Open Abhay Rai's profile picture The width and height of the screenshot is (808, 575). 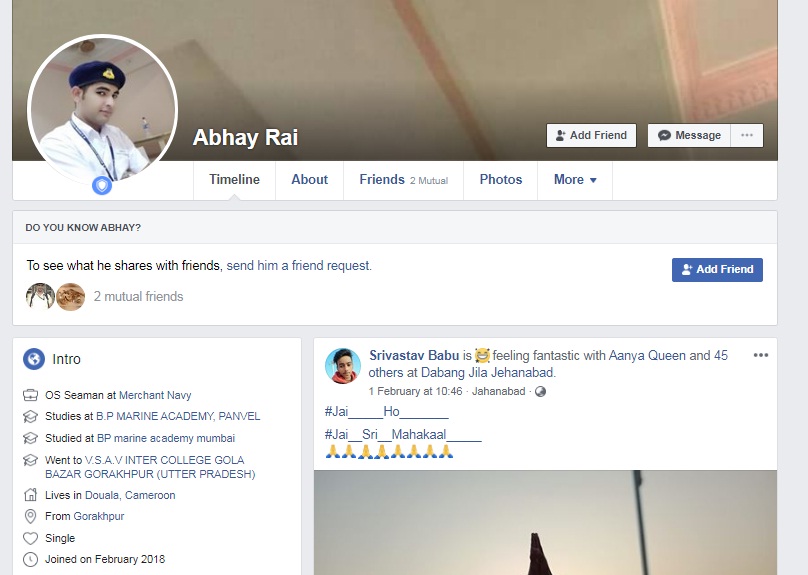click(103, 109)
